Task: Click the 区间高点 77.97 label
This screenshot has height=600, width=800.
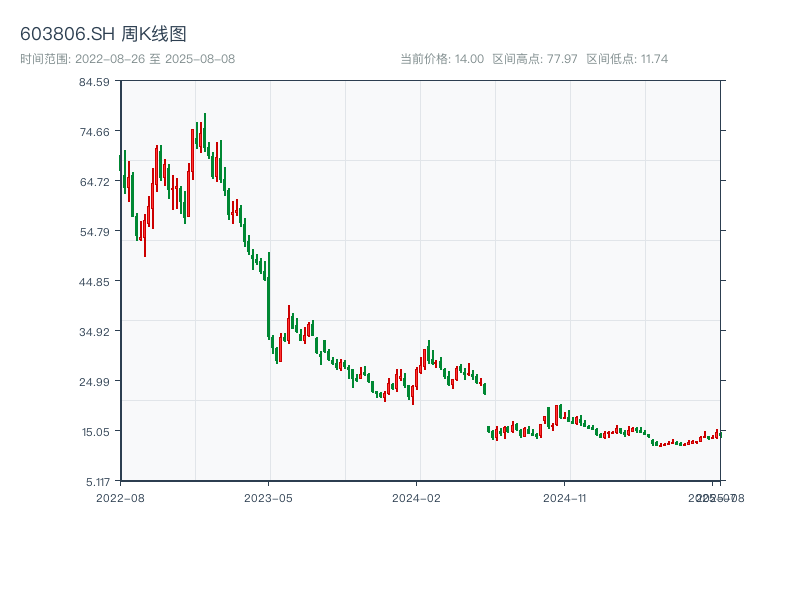Action: point(535,59)
